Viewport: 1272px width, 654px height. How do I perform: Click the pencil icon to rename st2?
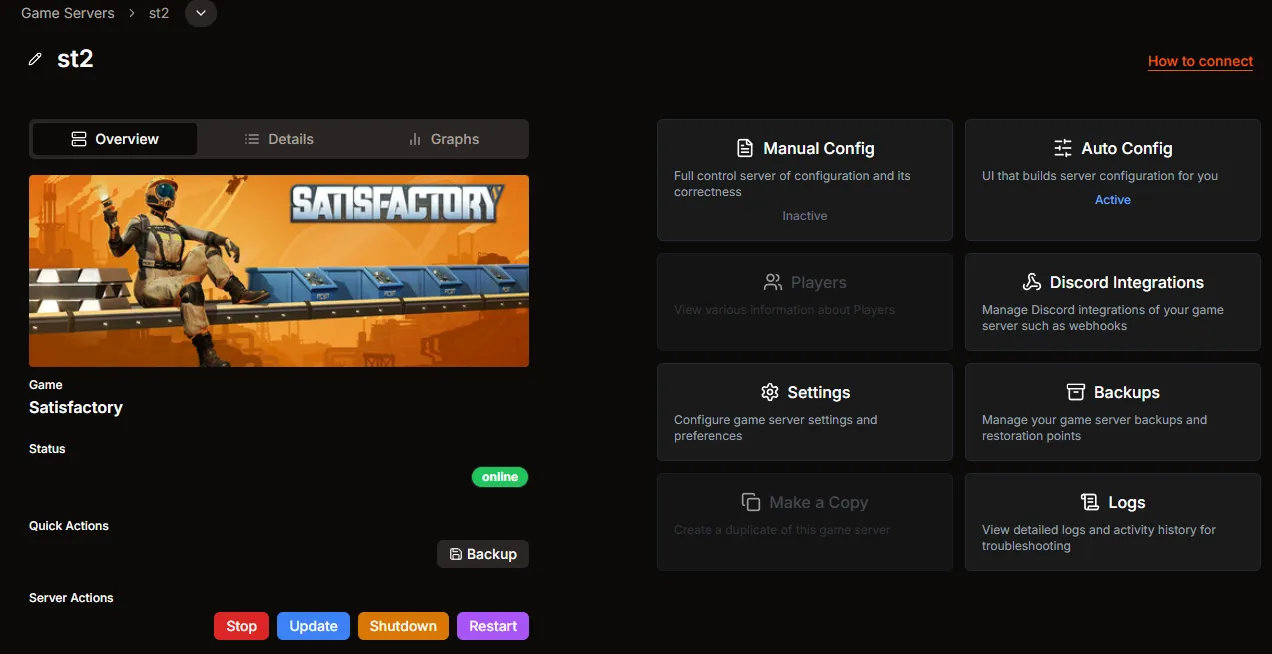tap(34, 59)
